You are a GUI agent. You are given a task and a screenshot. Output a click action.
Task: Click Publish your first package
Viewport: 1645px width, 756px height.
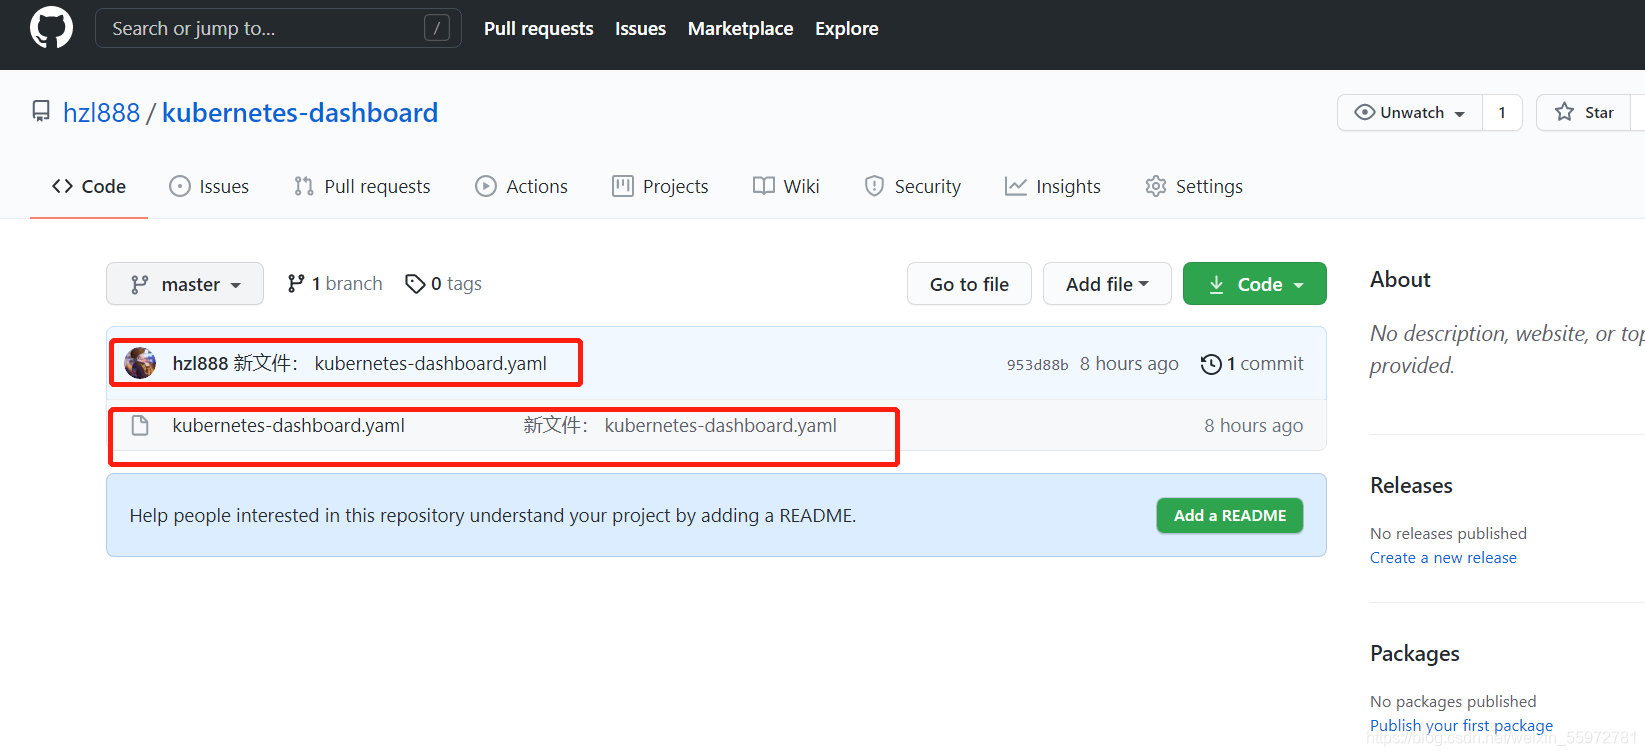tap(1461, 726)
